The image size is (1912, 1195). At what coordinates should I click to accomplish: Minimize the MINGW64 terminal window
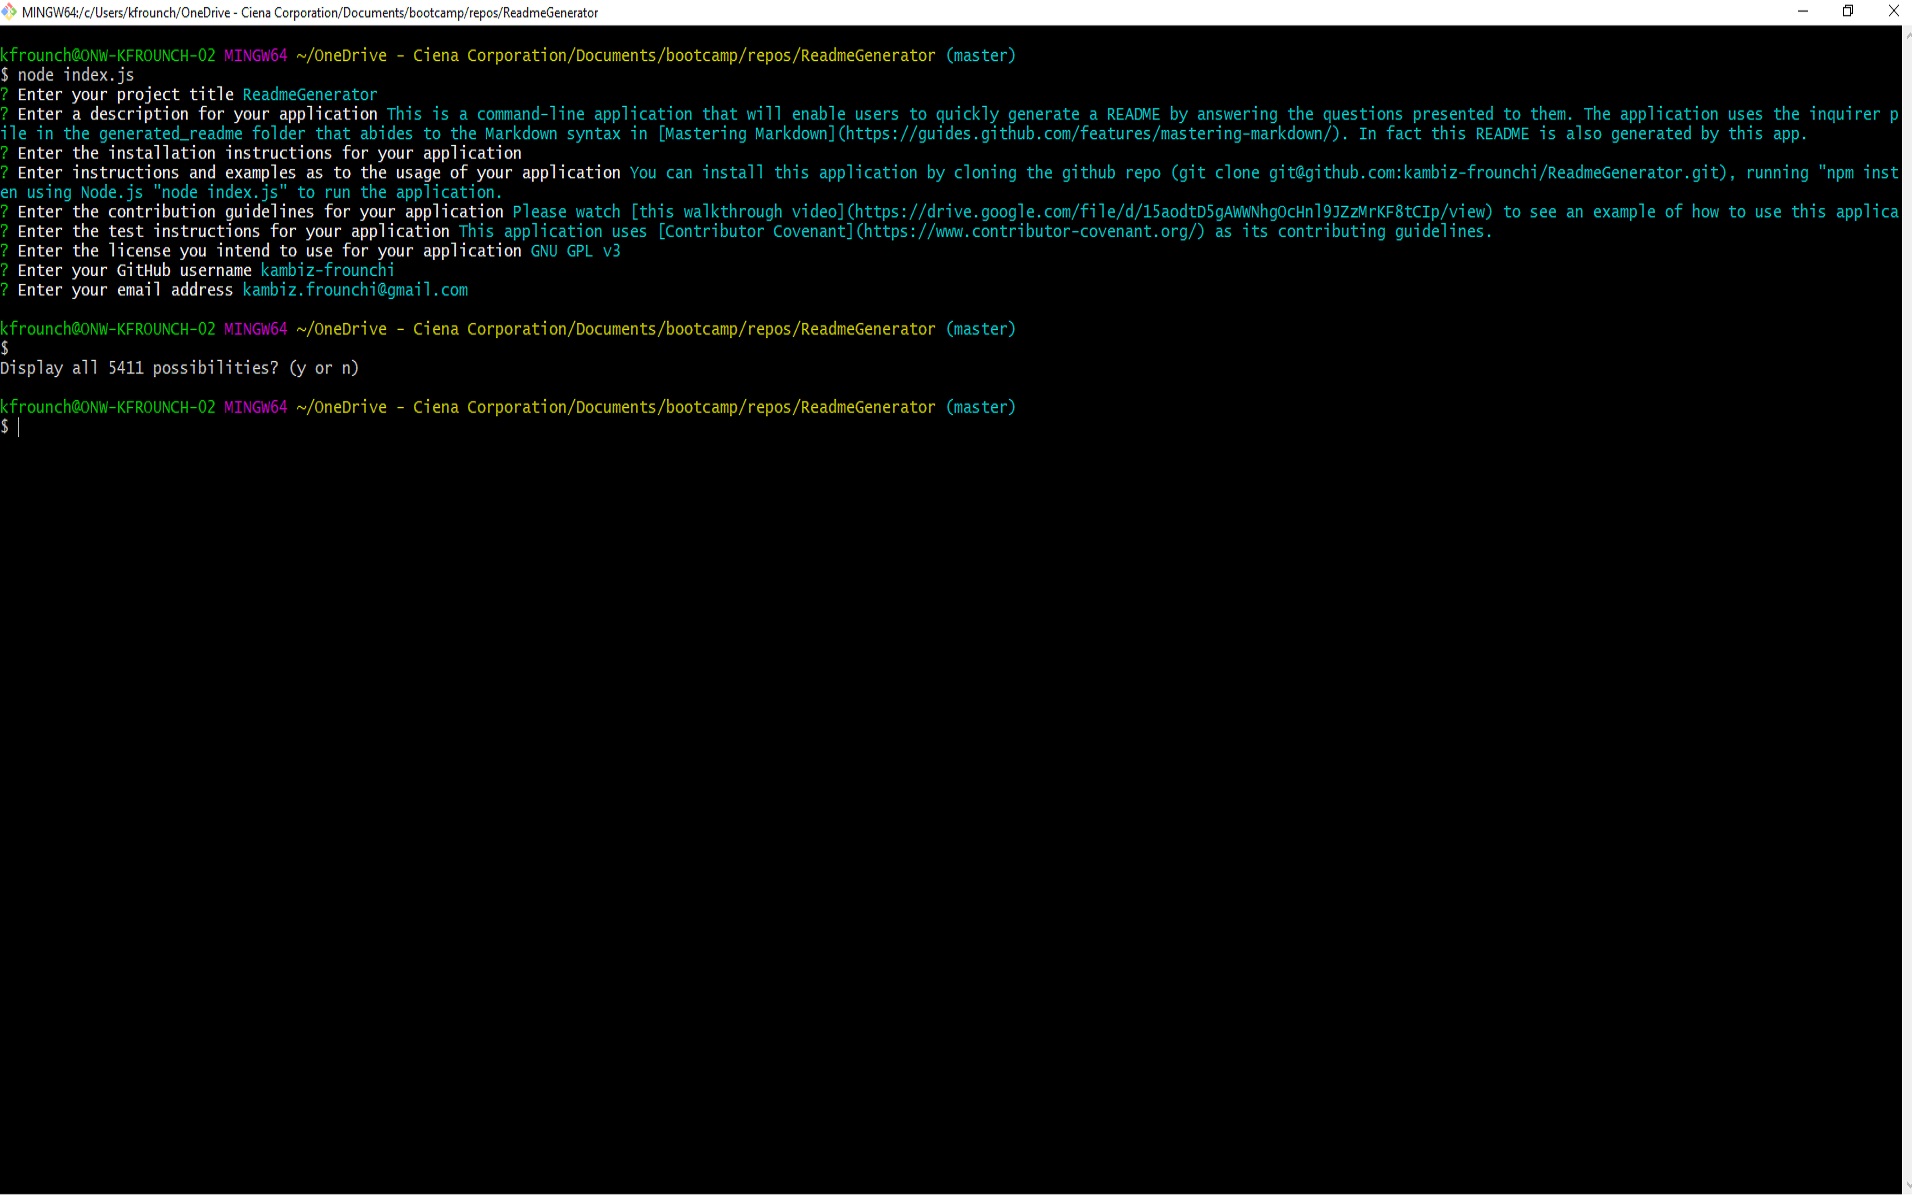click(x=1803, y=12)
